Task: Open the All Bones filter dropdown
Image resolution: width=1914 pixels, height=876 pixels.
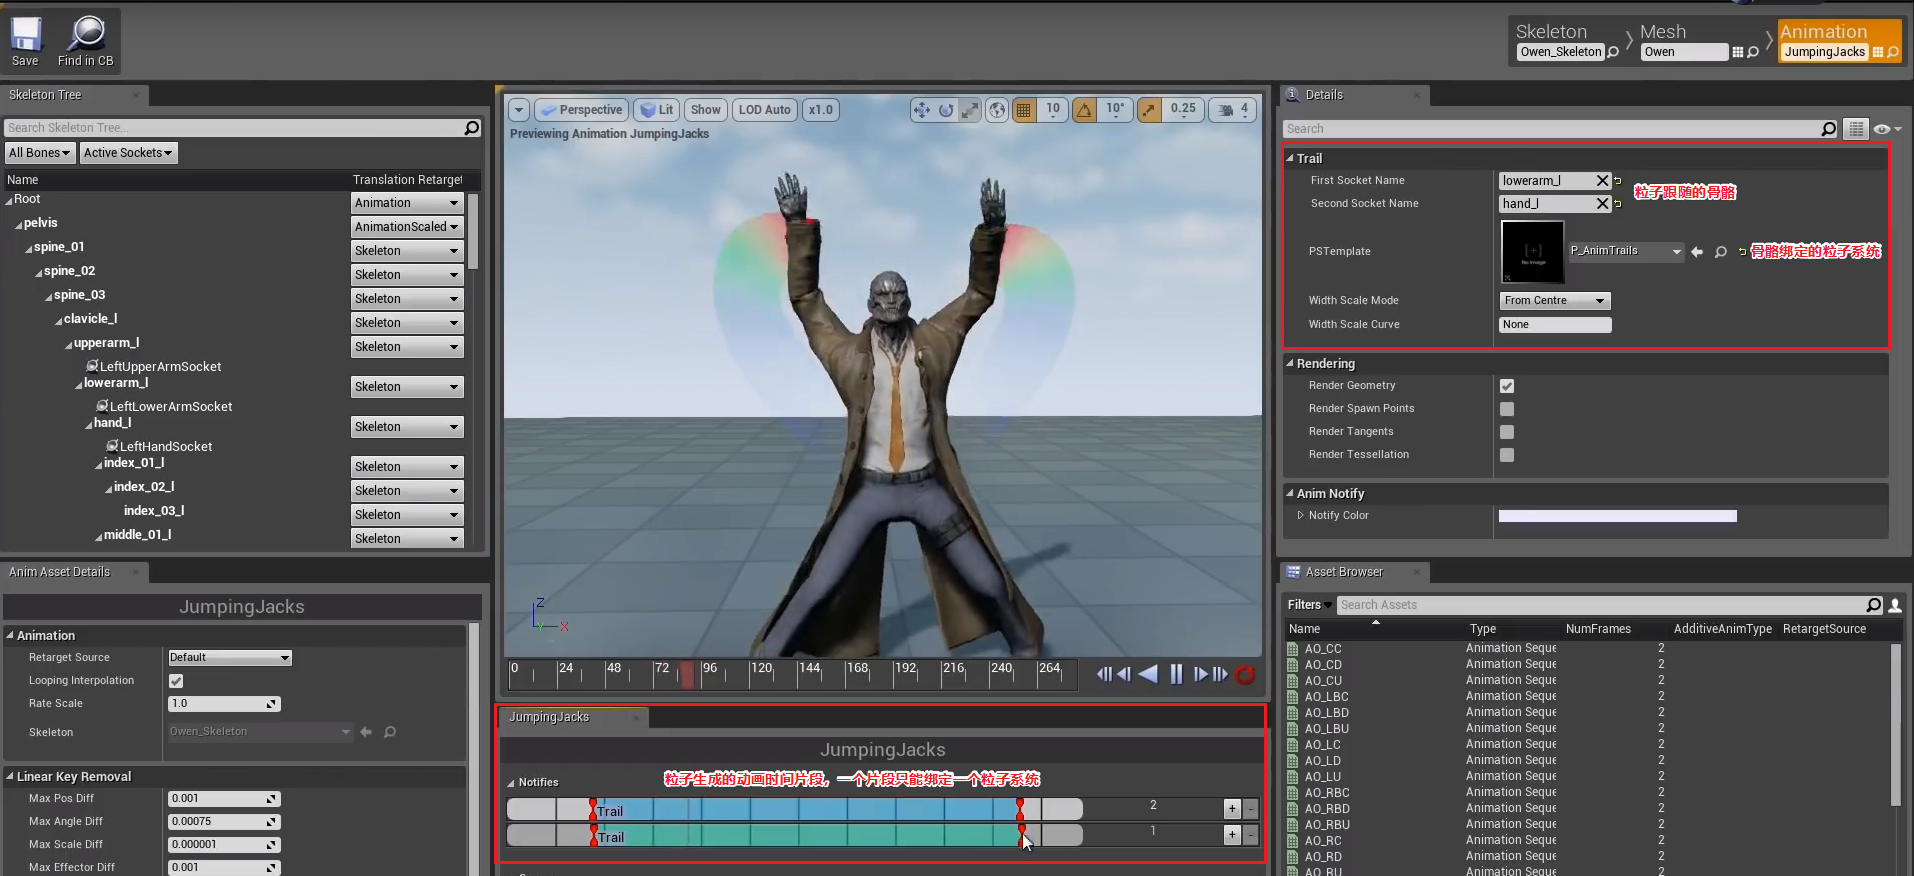Action: click(40, 153)
